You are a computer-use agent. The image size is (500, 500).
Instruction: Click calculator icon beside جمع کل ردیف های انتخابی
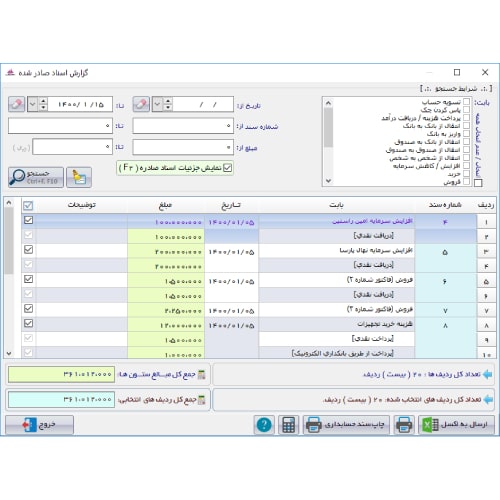[x=201, y=400]
